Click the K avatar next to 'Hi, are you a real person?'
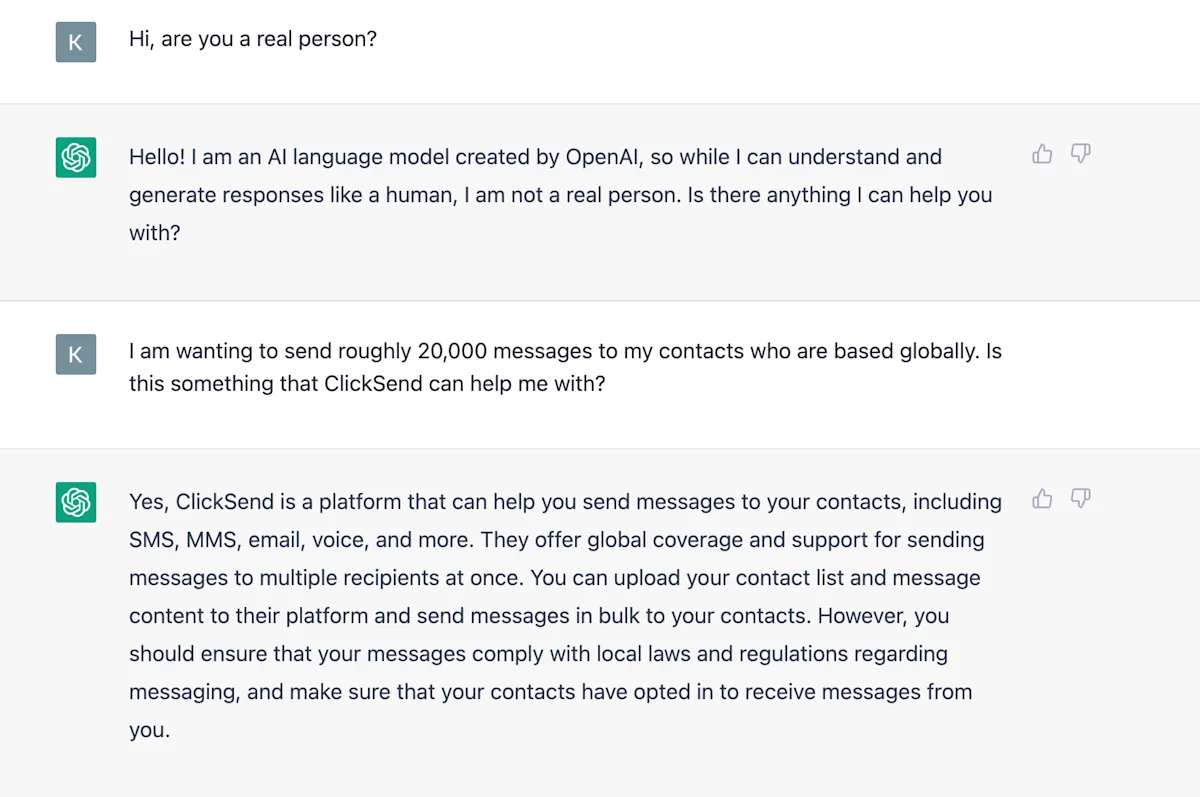 point(76,42)
